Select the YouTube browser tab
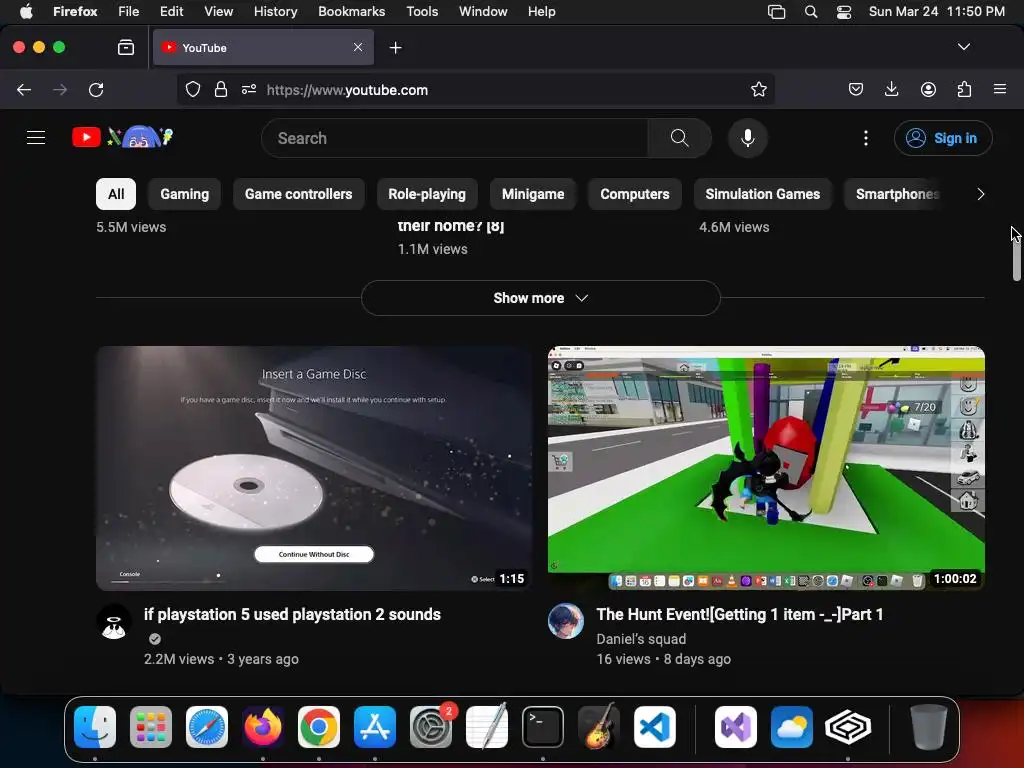This screenshot has width=1024, height=768. point(263,47)
